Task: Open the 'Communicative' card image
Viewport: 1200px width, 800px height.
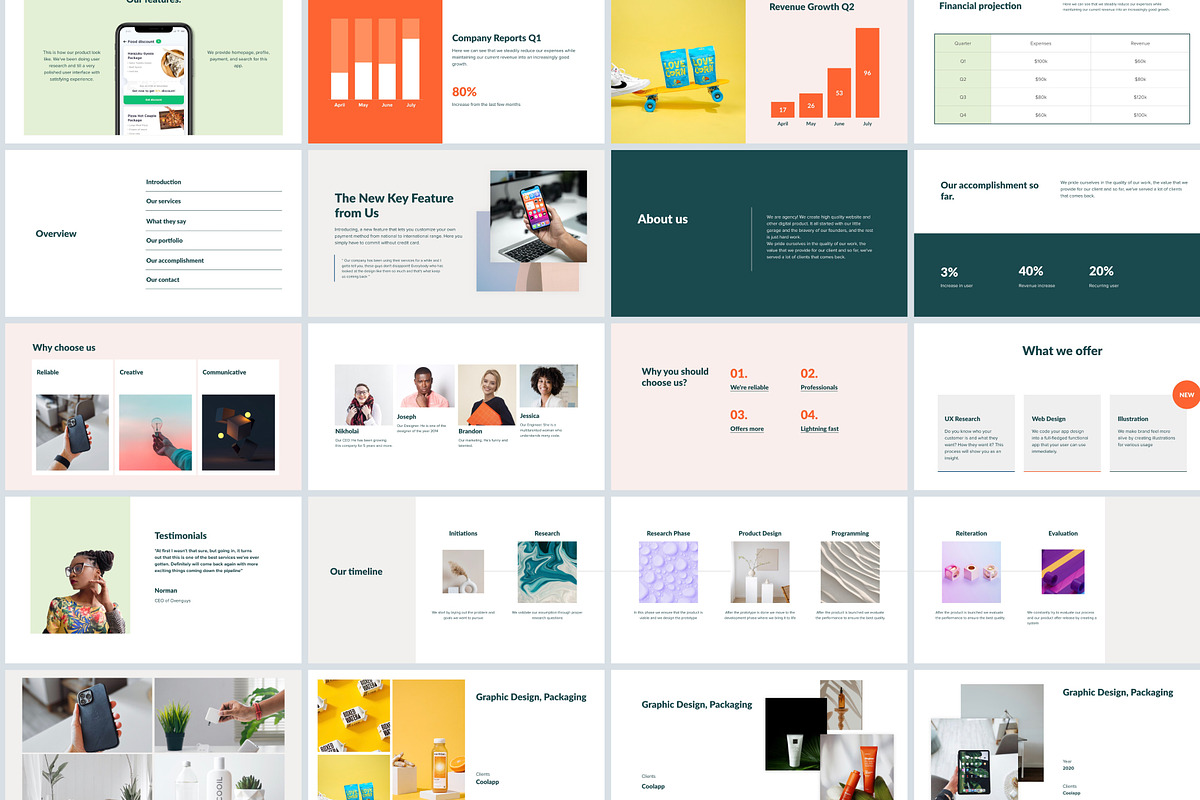Action: tap(238, 432)
